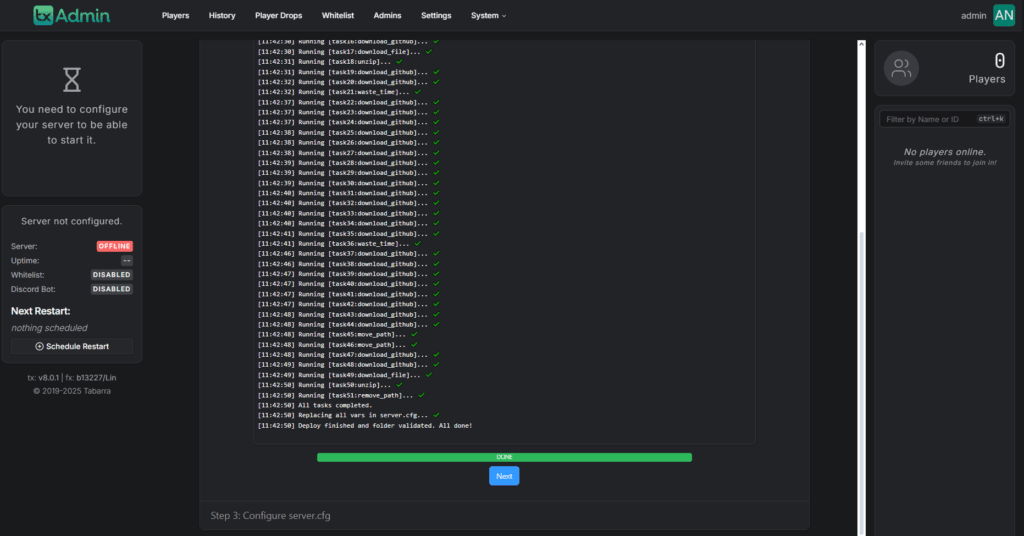Click the Schedule Restart button
Screen dimensions: 1024x536
pyautogui.click(x=71, y=346)
